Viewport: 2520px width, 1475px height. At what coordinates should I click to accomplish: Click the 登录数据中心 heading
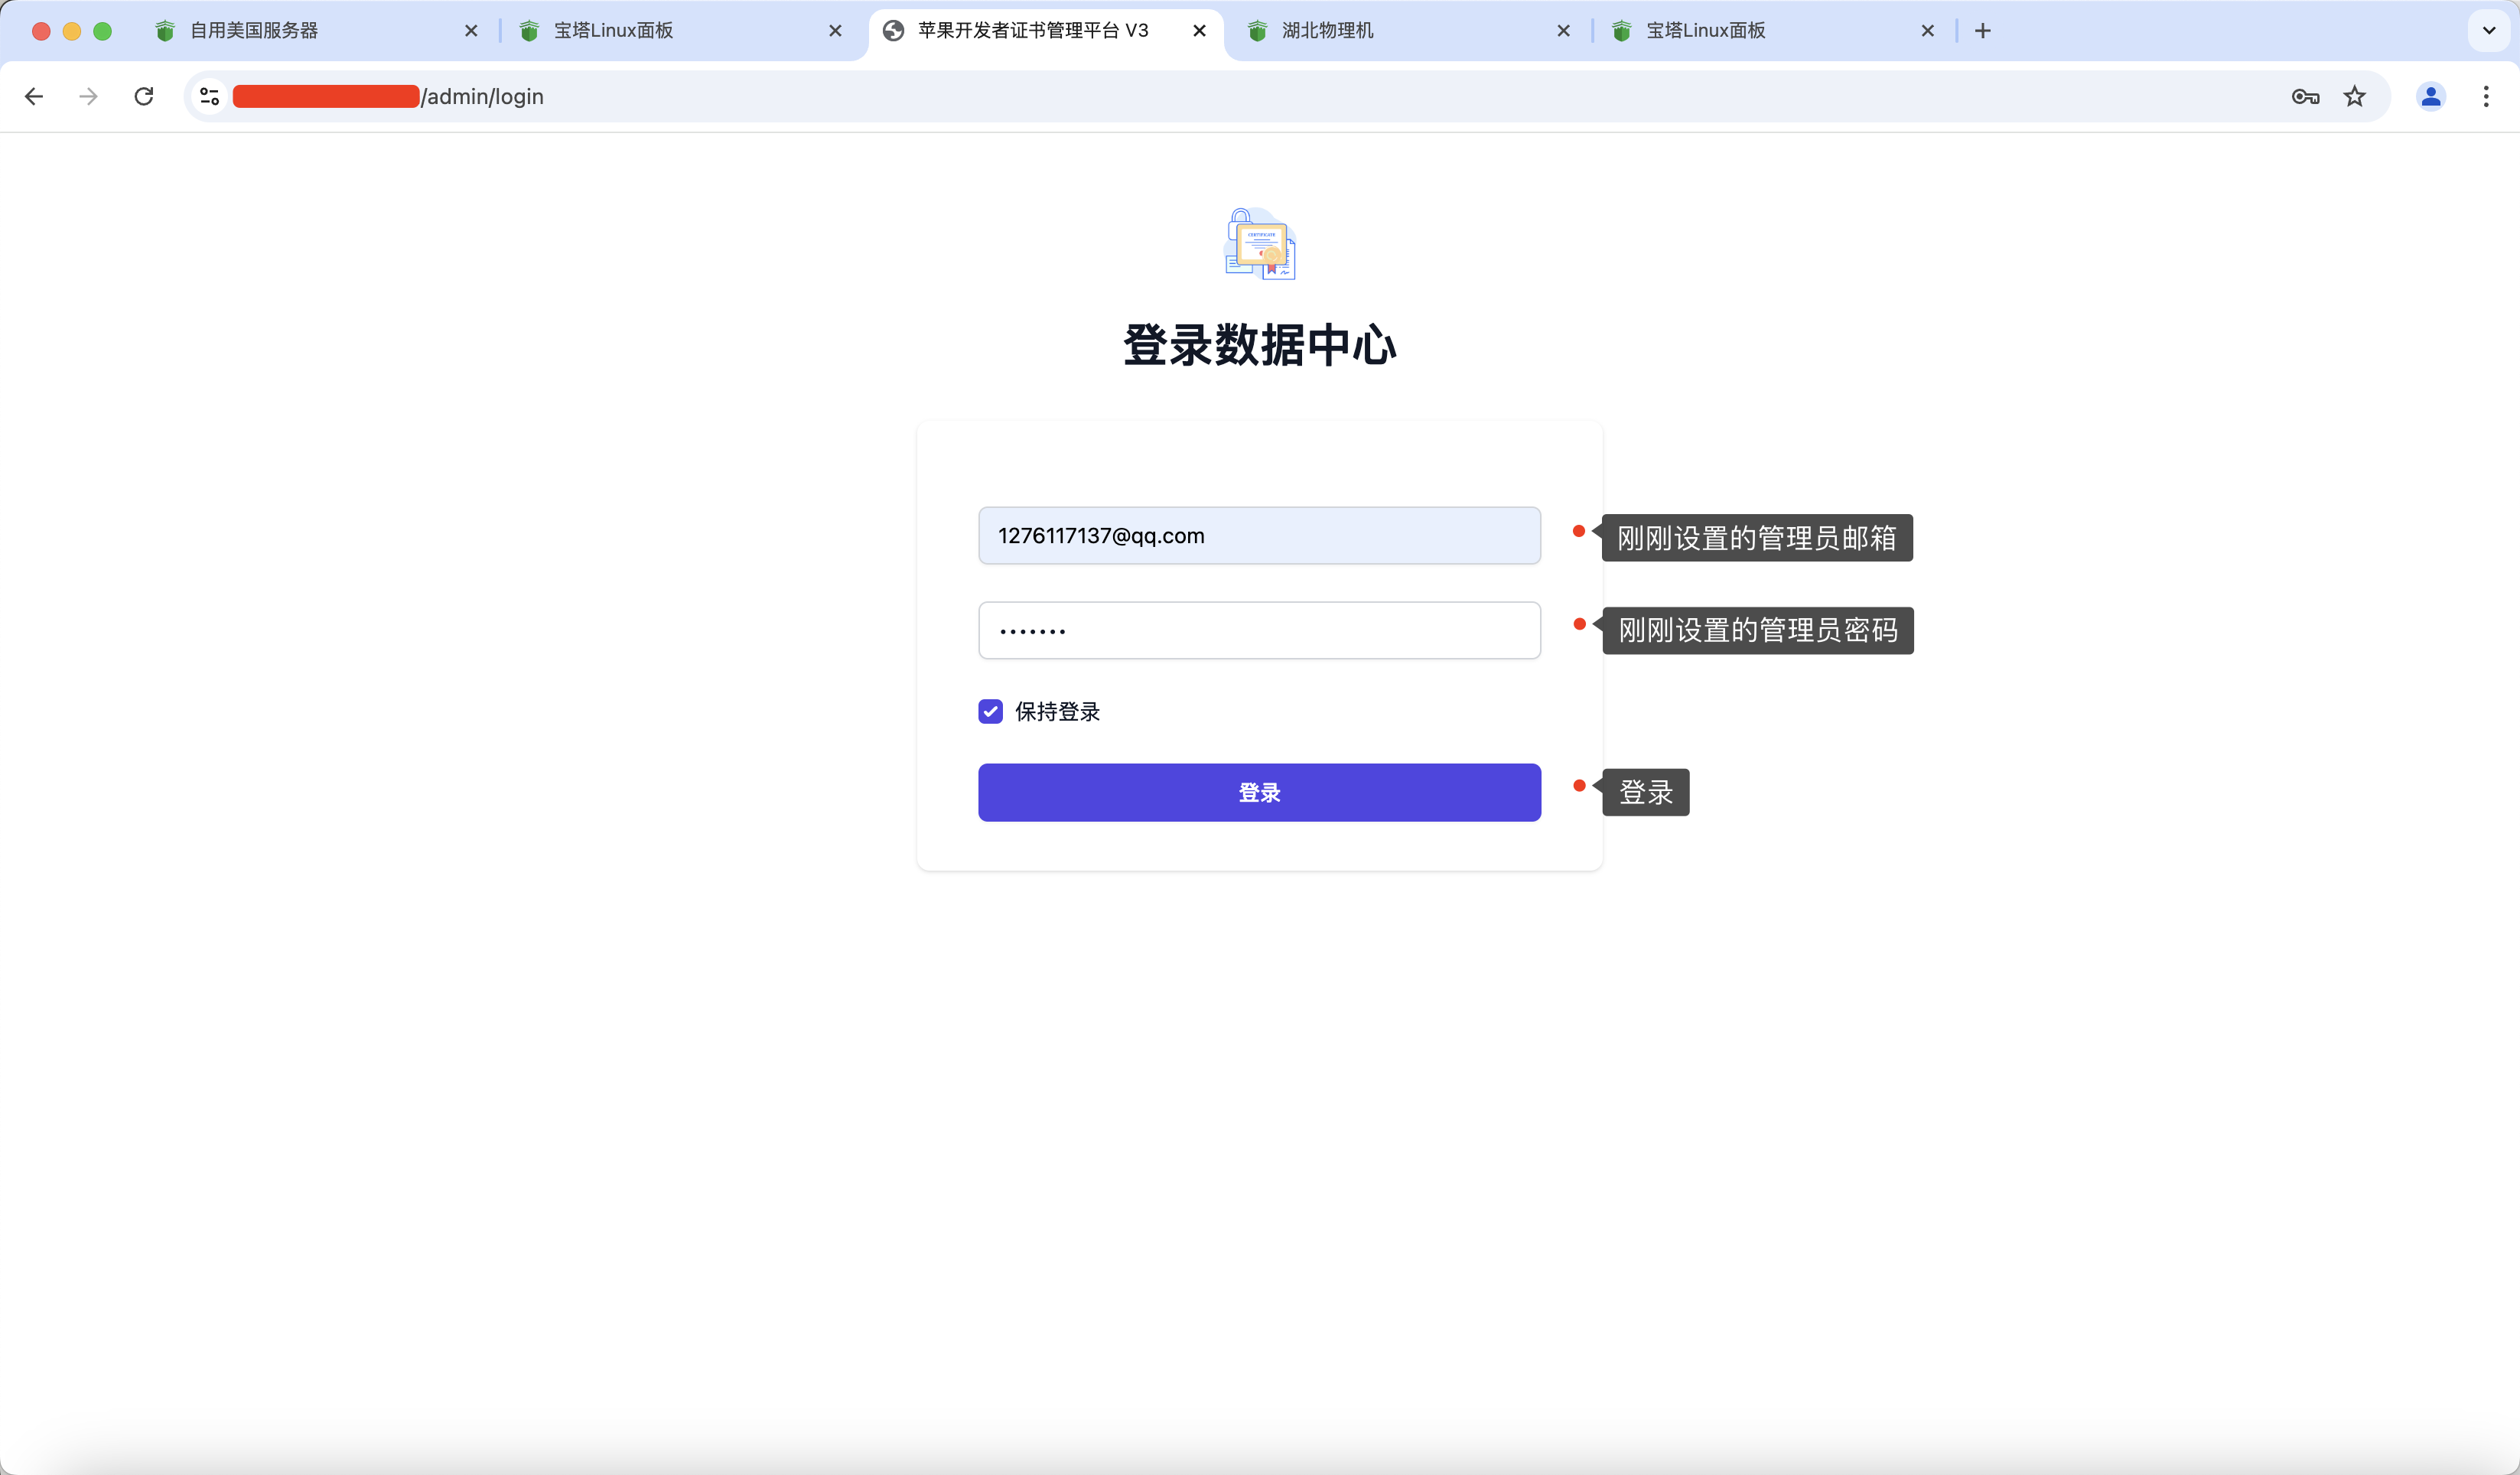(x=1259, y=345)
